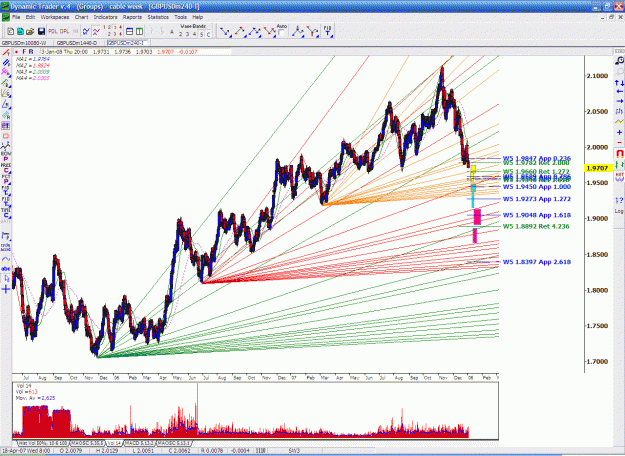The image size is (625, 456).
Task: Select Wave Bands option 5
Action: coord(201,34)
